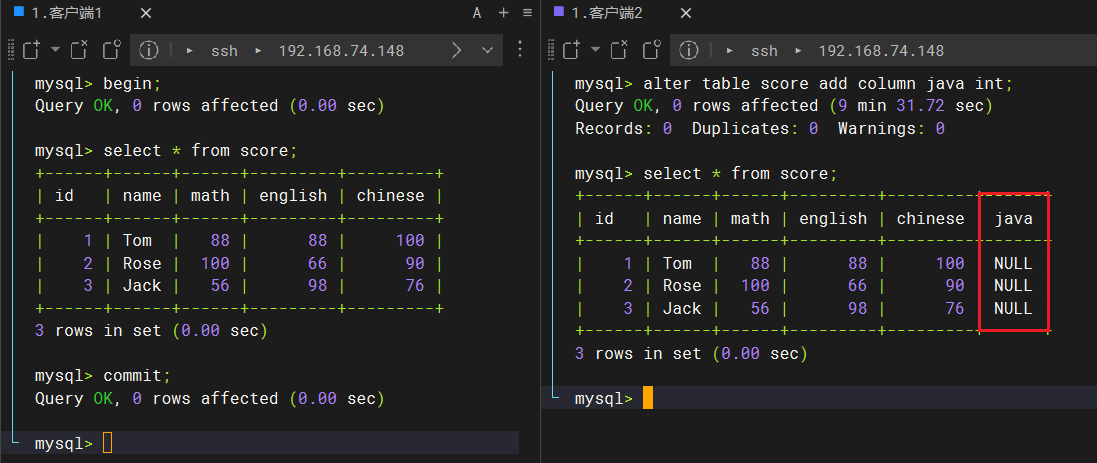The image size is (1097, 463).
Task: Click NULL value in Jack row
Action: [1014, 308]
